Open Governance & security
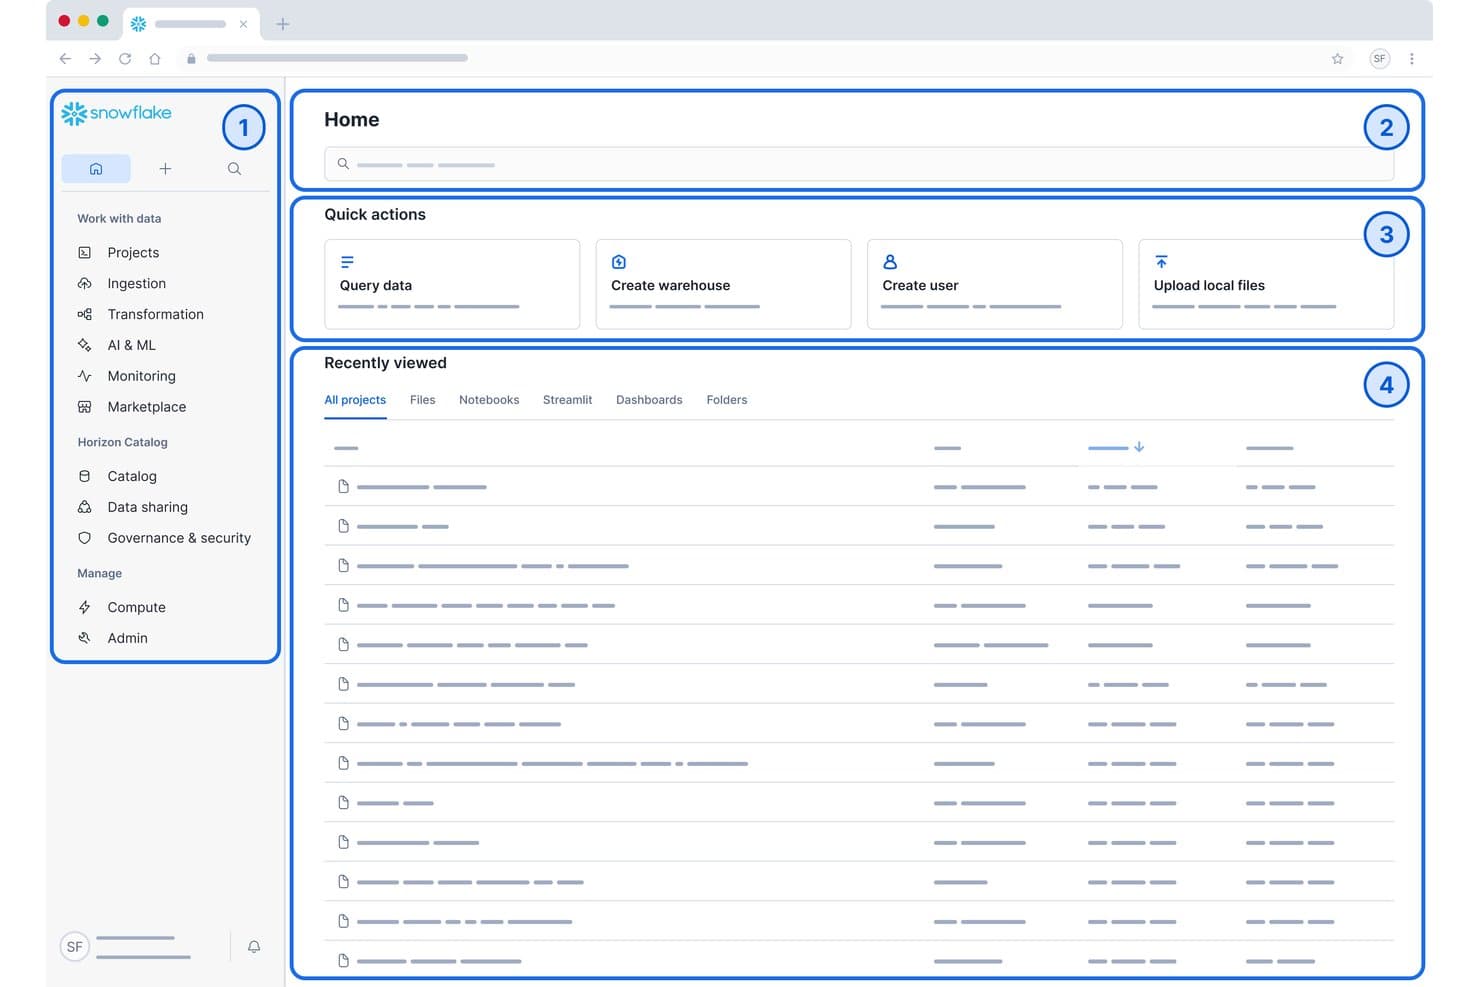This screenshot has width=1480, height=987. 179,538
